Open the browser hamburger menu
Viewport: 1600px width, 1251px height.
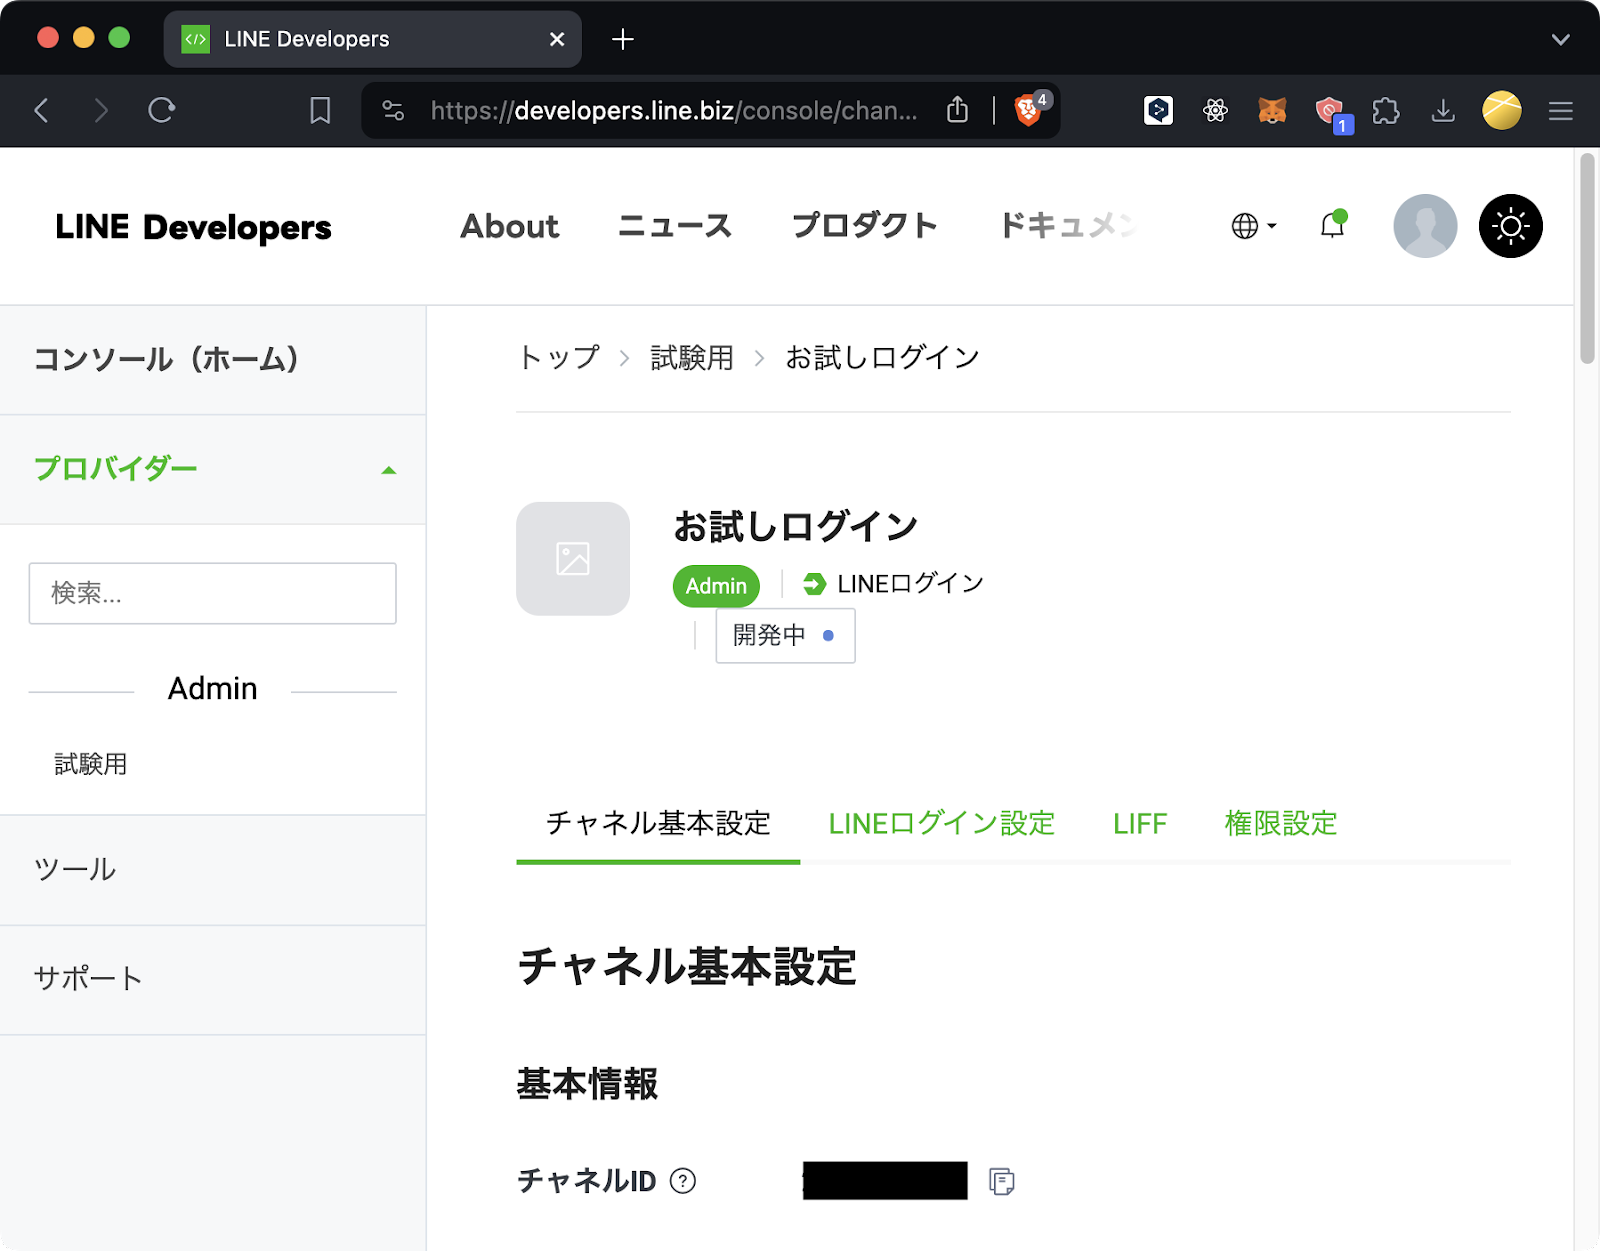point(1561,110)
